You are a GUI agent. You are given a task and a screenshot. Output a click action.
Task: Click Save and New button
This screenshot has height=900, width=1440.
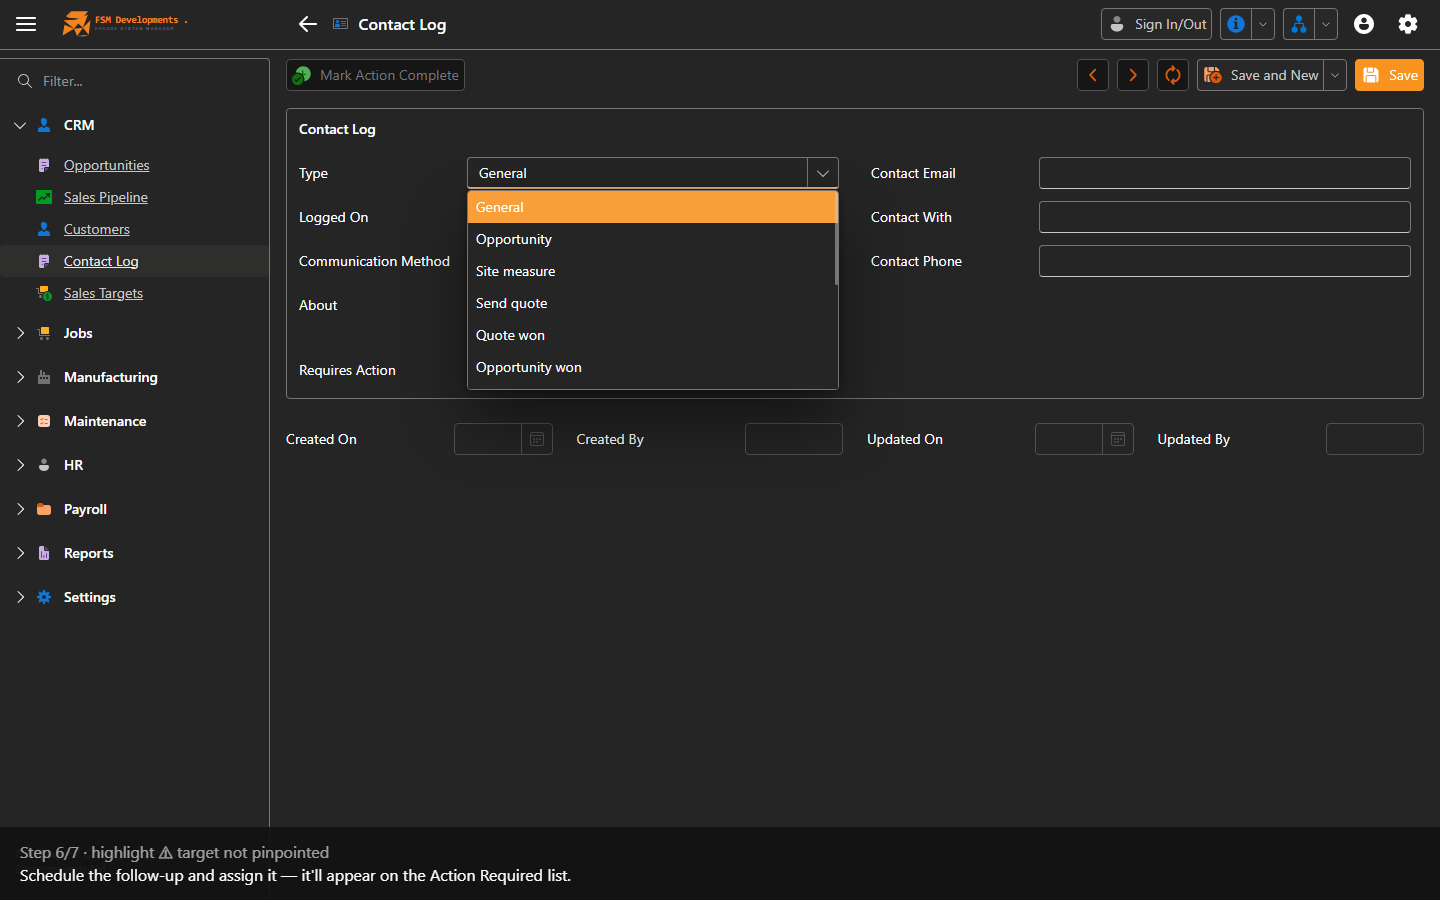click(1260, 75)
